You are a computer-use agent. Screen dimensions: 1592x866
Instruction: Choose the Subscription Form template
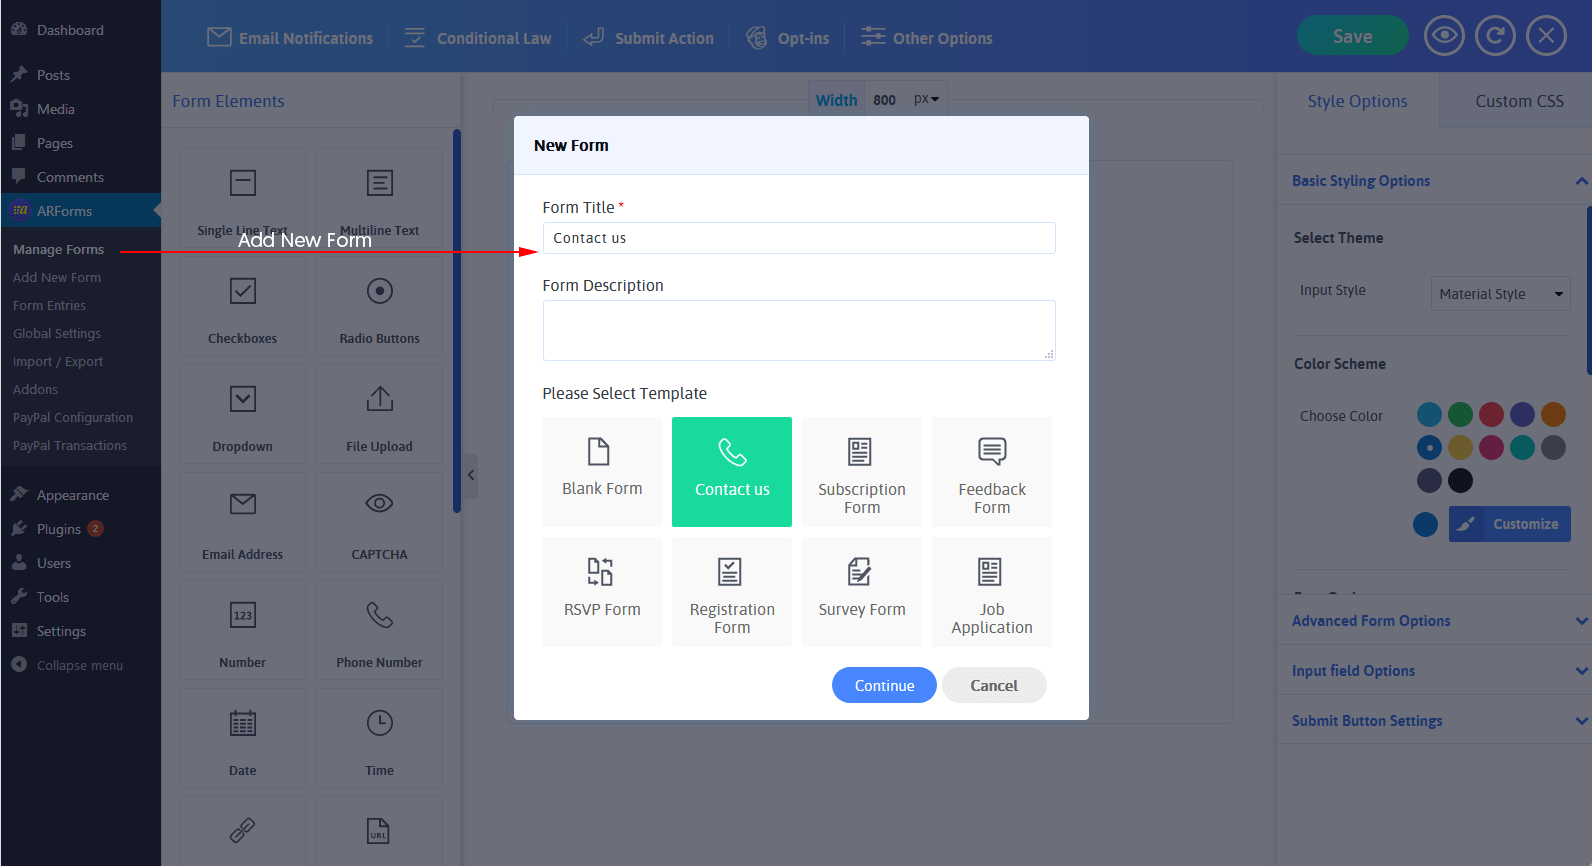[x=861, y=471]
